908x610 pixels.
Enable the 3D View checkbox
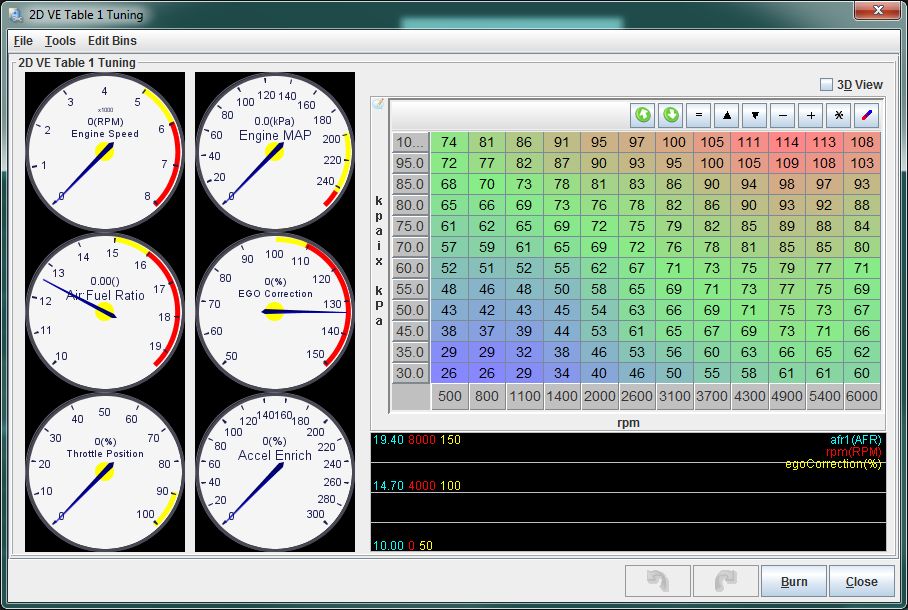[826, 85]
